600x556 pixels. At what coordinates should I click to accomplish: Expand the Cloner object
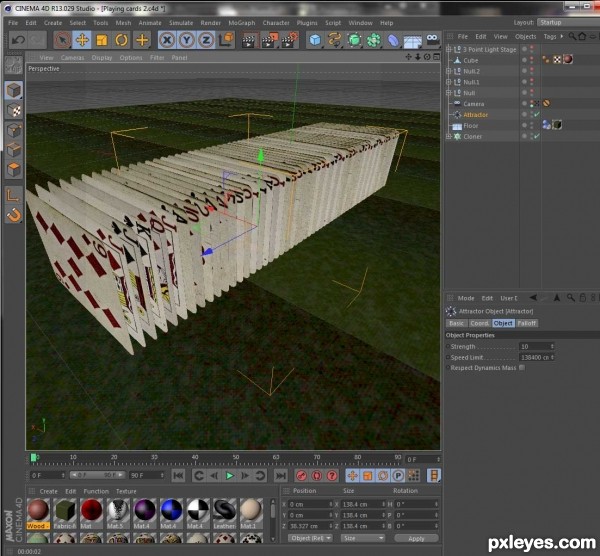click(x=449, y=137)
